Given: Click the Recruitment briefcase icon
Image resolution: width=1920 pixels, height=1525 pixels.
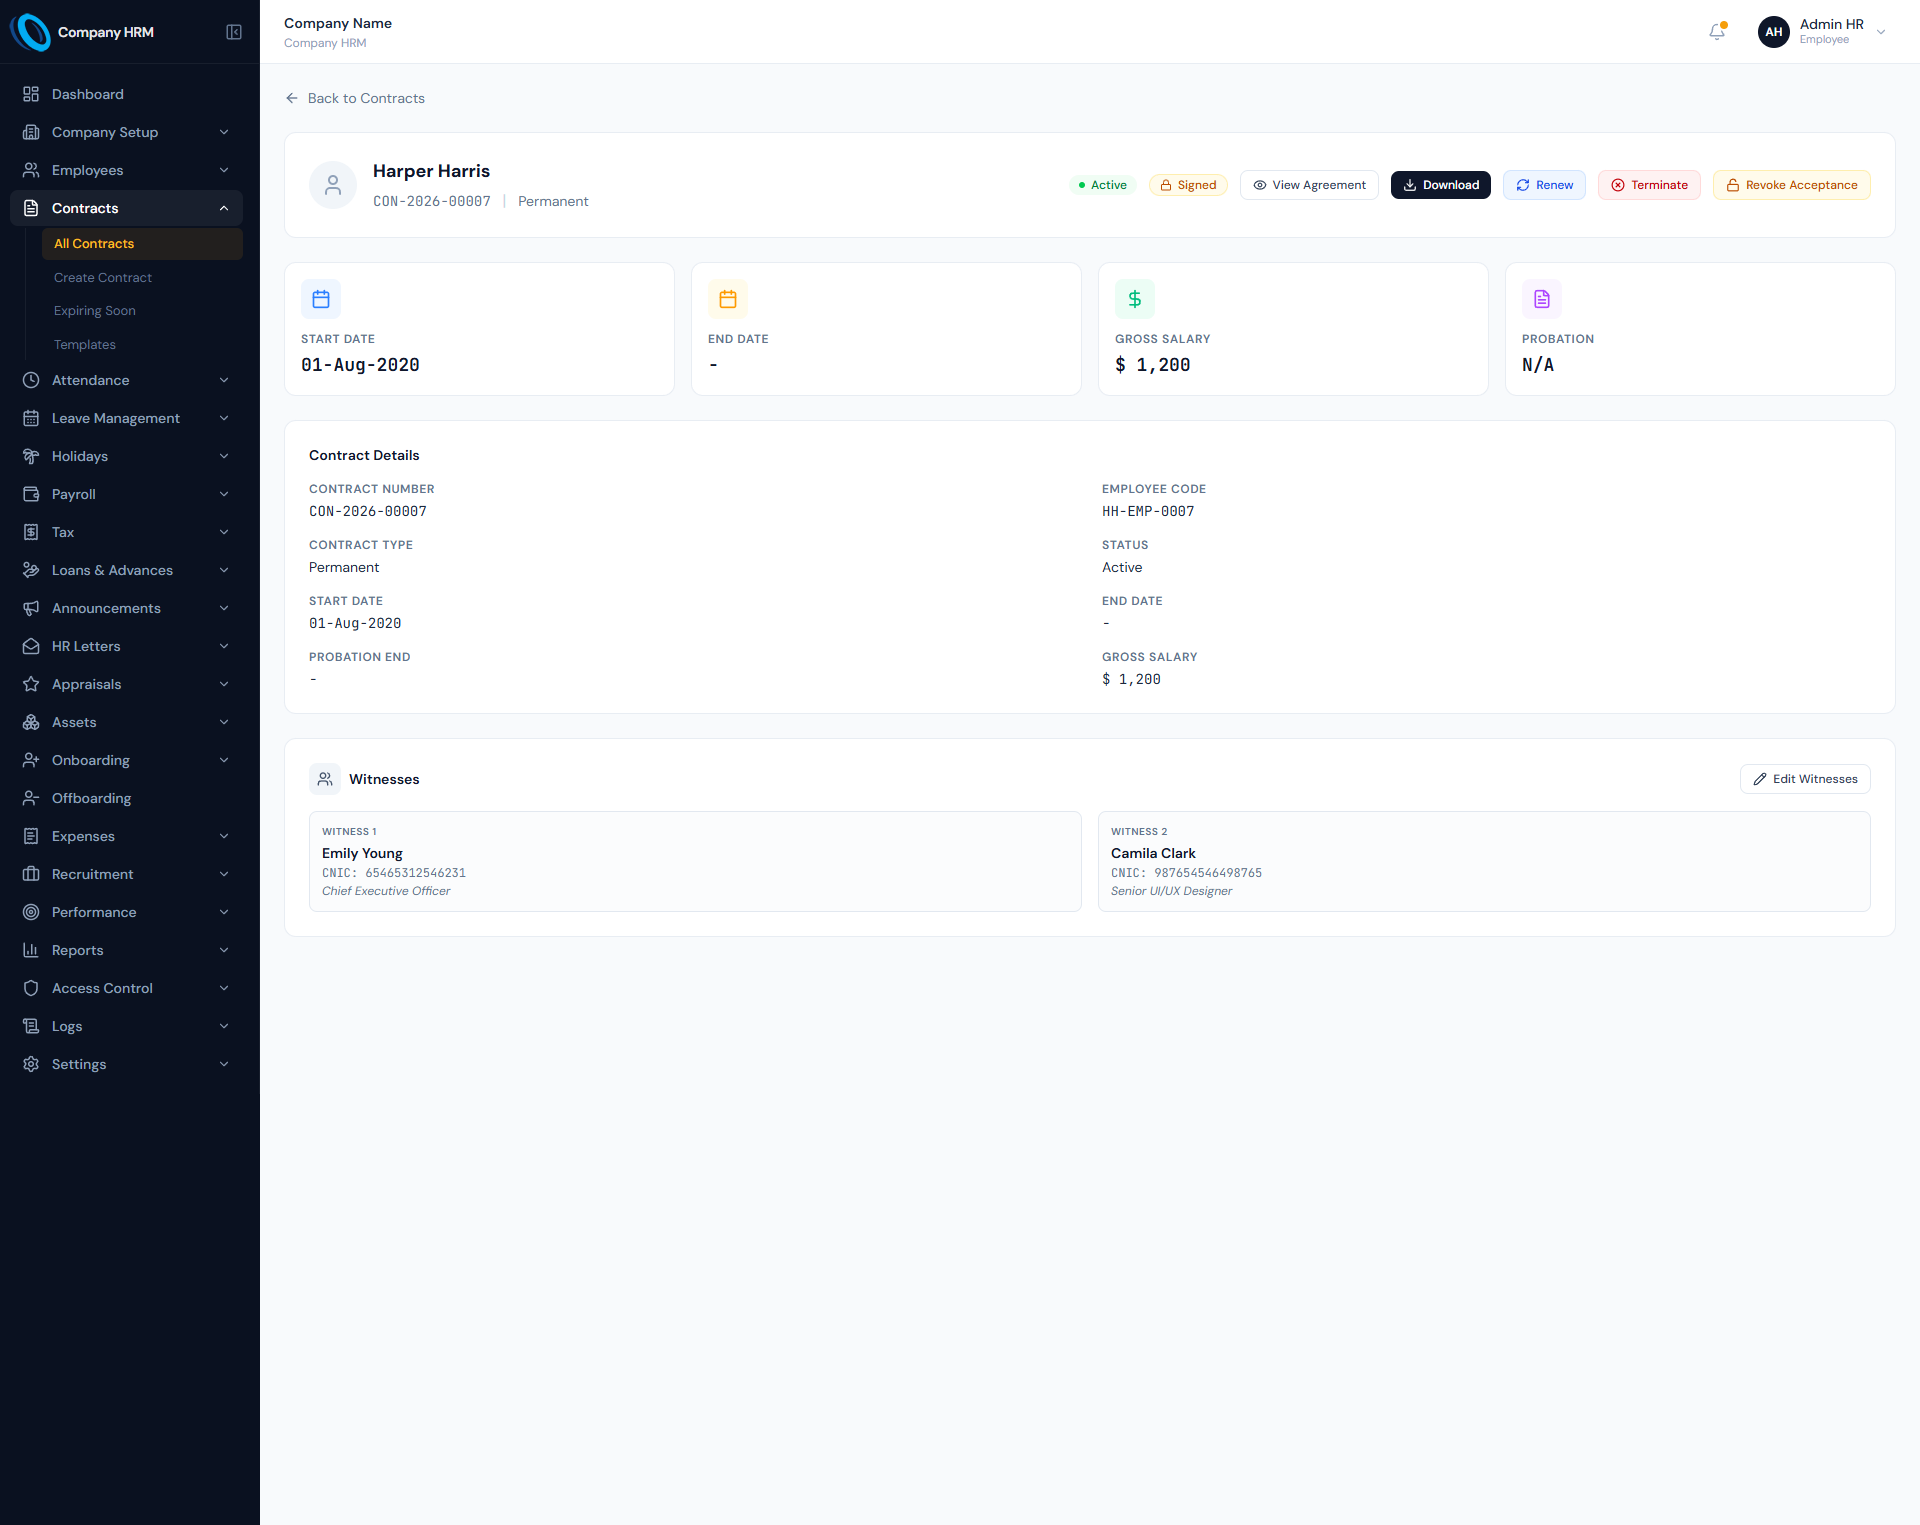Looking at the screenshot, I should click(x=31, y=874).
